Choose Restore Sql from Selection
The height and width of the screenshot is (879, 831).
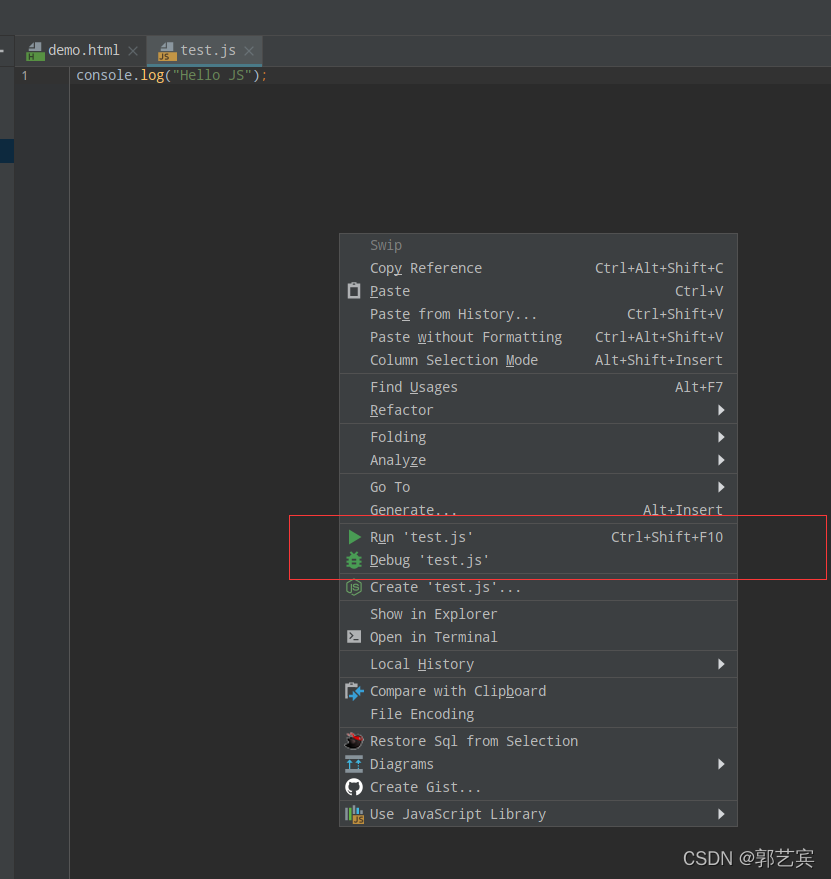coord(538,741)
